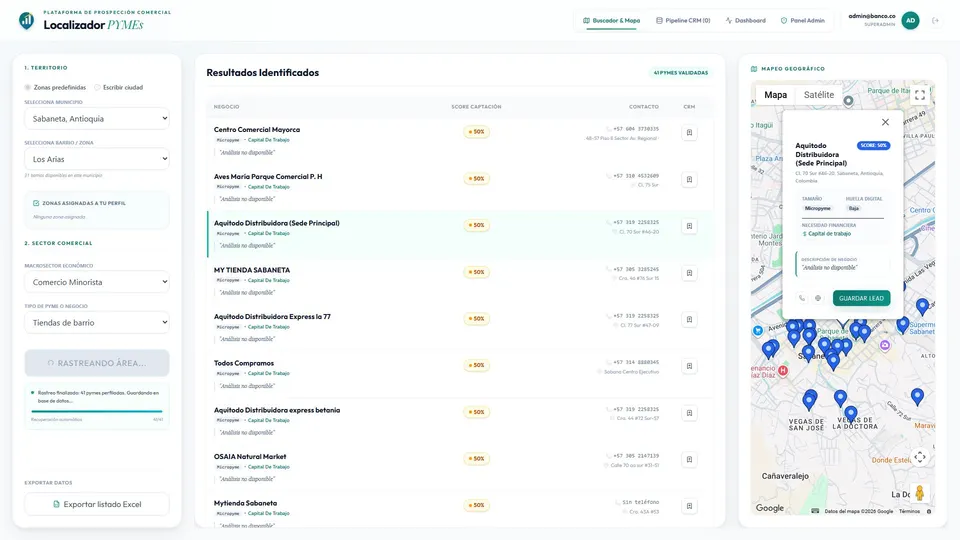Screen dimensions: 960x540
Task: Save Aquitodo Distribuidora Express la 77 lead
Action: click(689, 320)
